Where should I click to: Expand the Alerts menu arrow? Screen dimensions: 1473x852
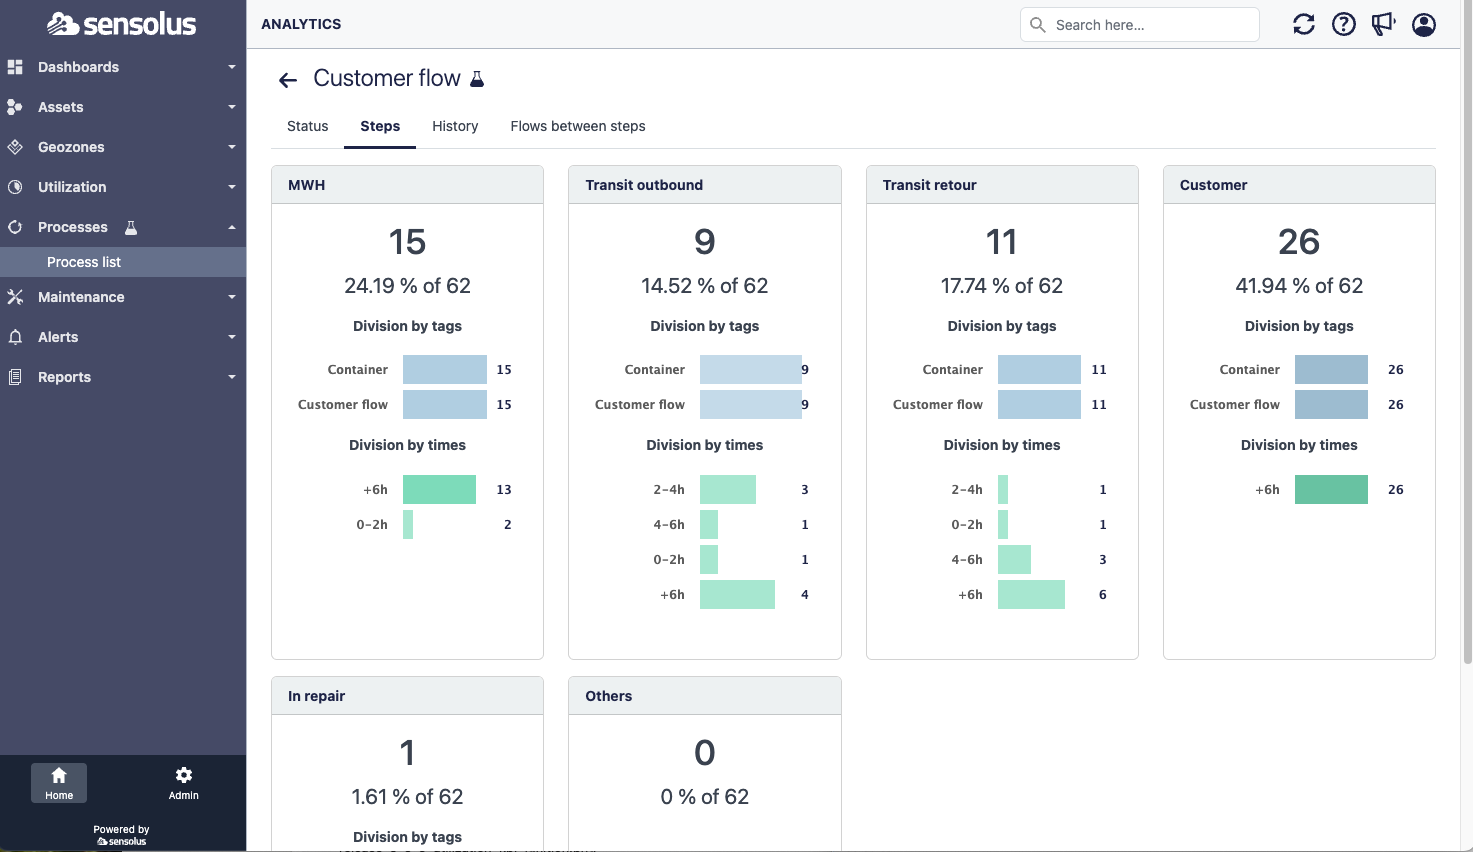tap(232, 337)
